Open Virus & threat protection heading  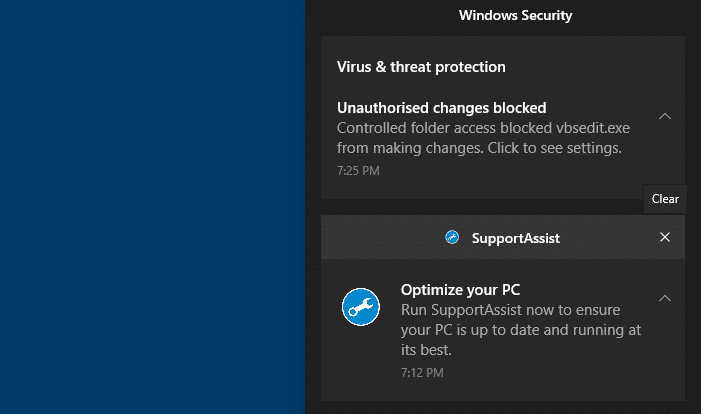pyautogui.click(x=421, y=67)
